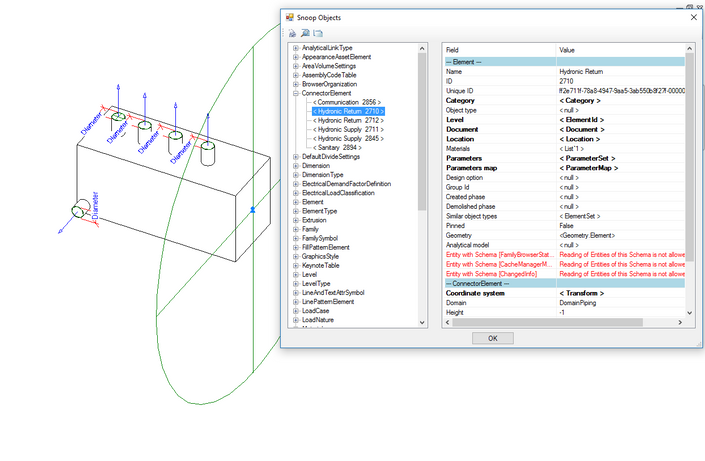Collapse the ConnectorElement tree node
Viewport: 705px width, 461px height.
pyautogui.click(x=296, y=92)
